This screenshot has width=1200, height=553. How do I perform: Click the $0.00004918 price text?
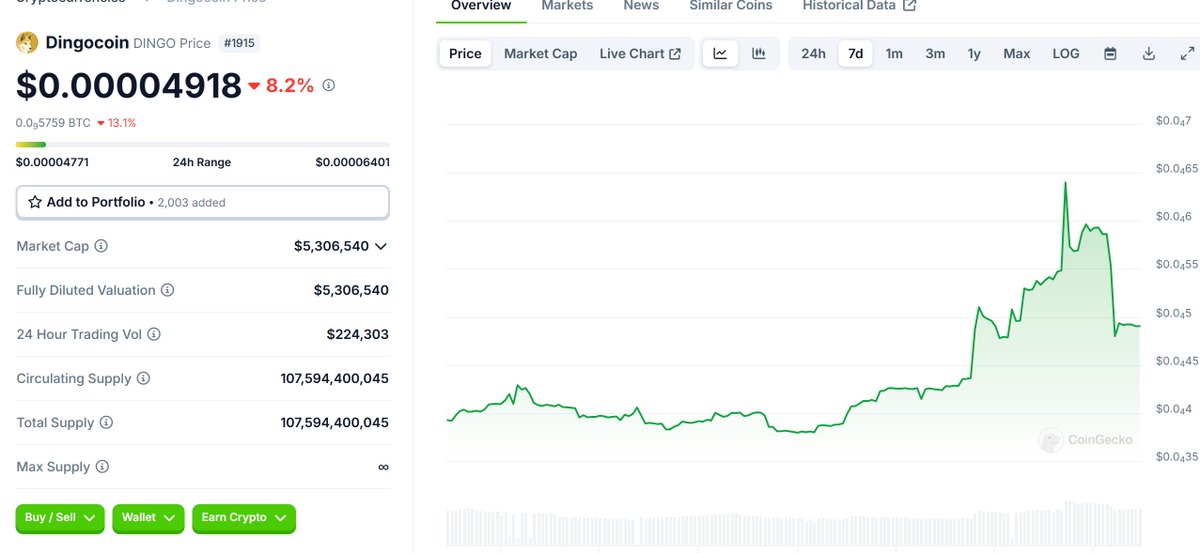tap(129, 86)
